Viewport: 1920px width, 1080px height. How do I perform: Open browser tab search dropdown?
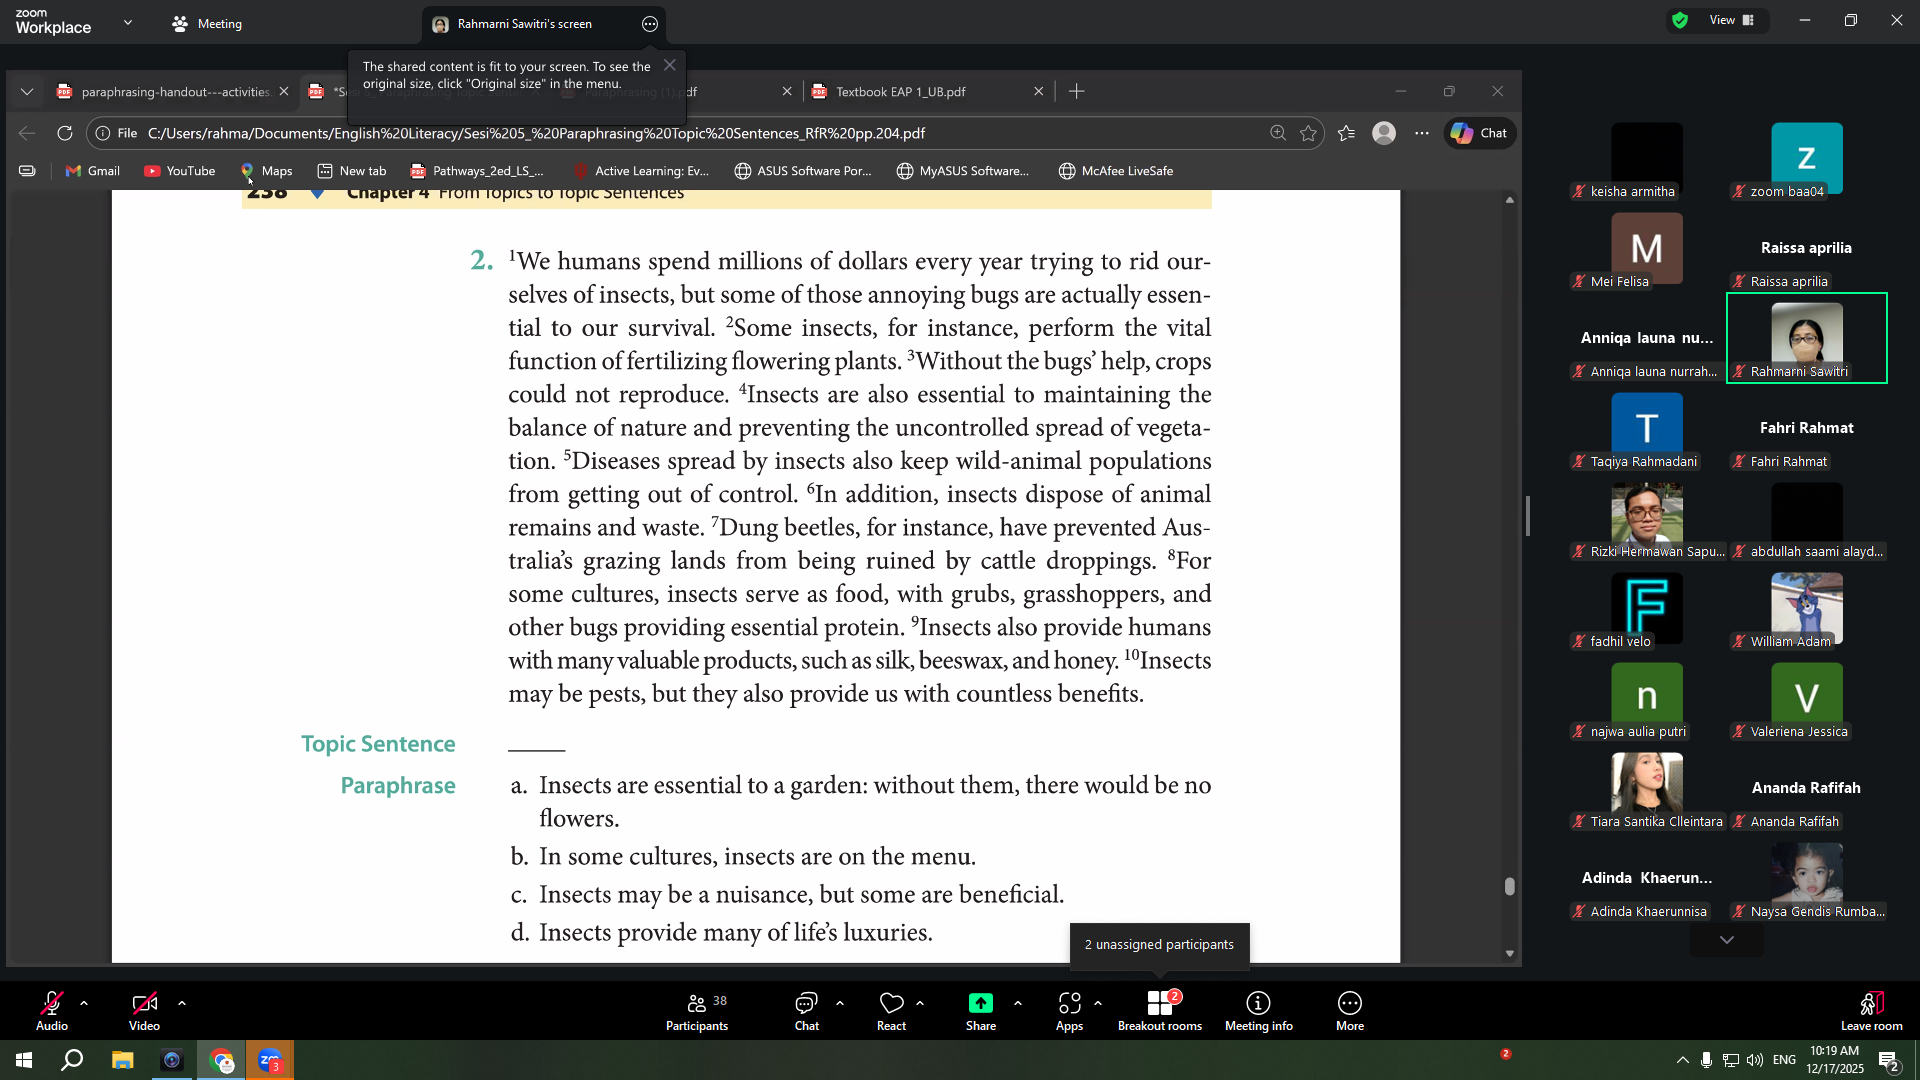(27, 91)
